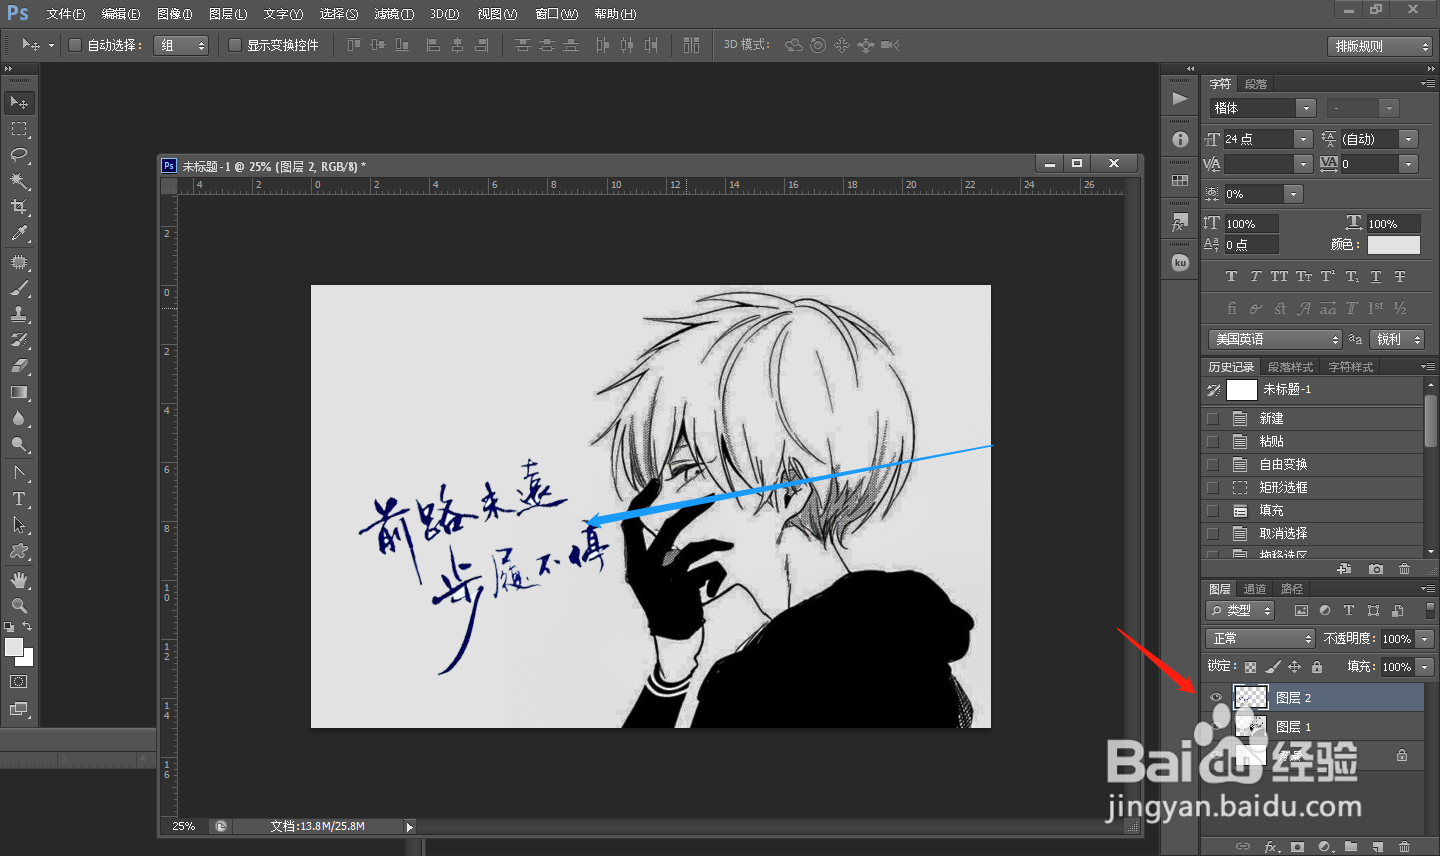Viewport: 1440px width, 856px height.
Task: Select the Brush tool
Action: pyautogui.click(x=19, y=288)
